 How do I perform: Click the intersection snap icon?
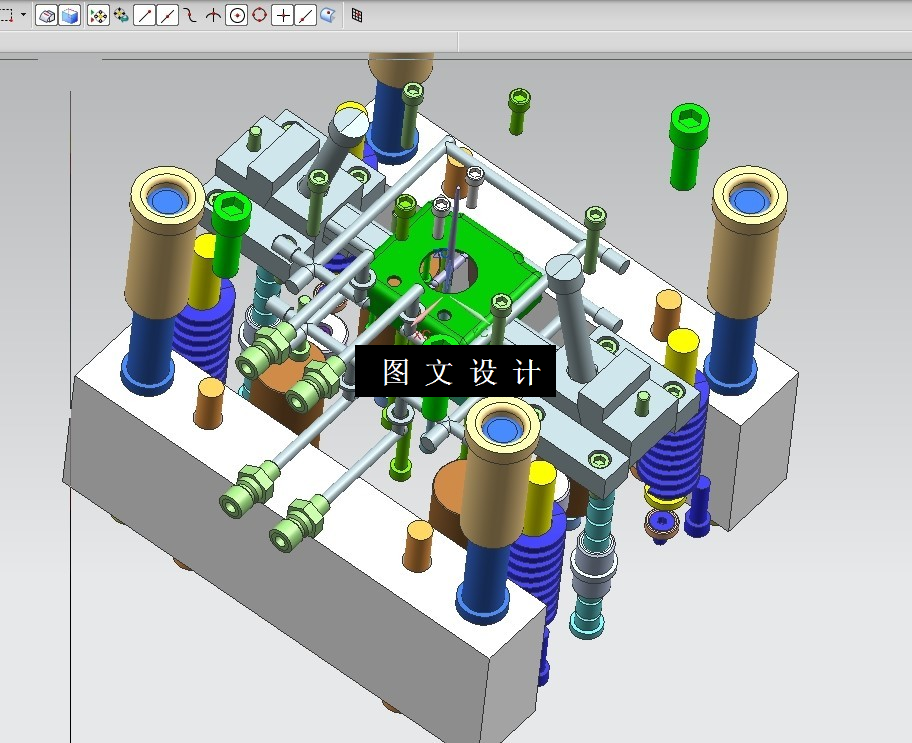click(213, 15)
